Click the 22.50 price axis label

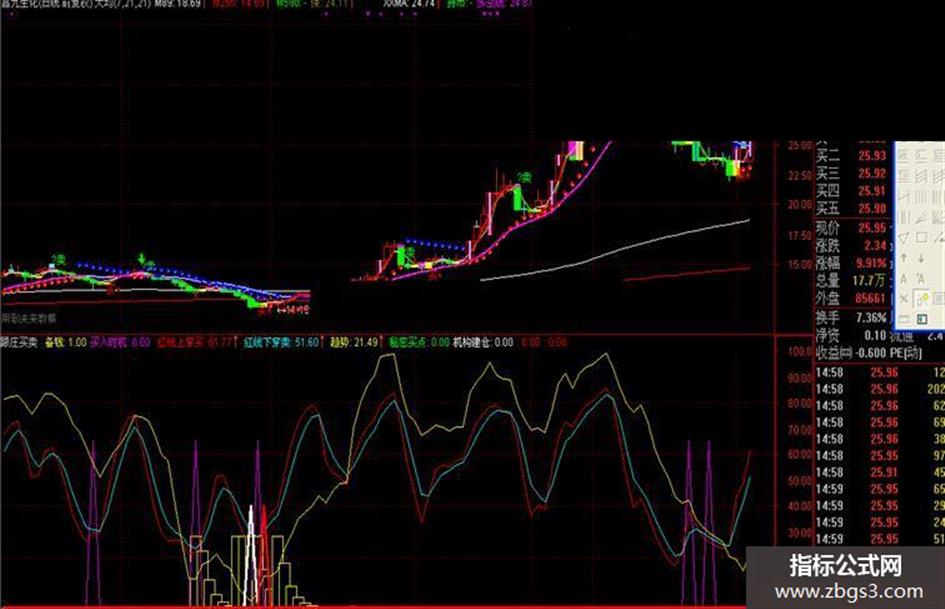coord(799,175)
